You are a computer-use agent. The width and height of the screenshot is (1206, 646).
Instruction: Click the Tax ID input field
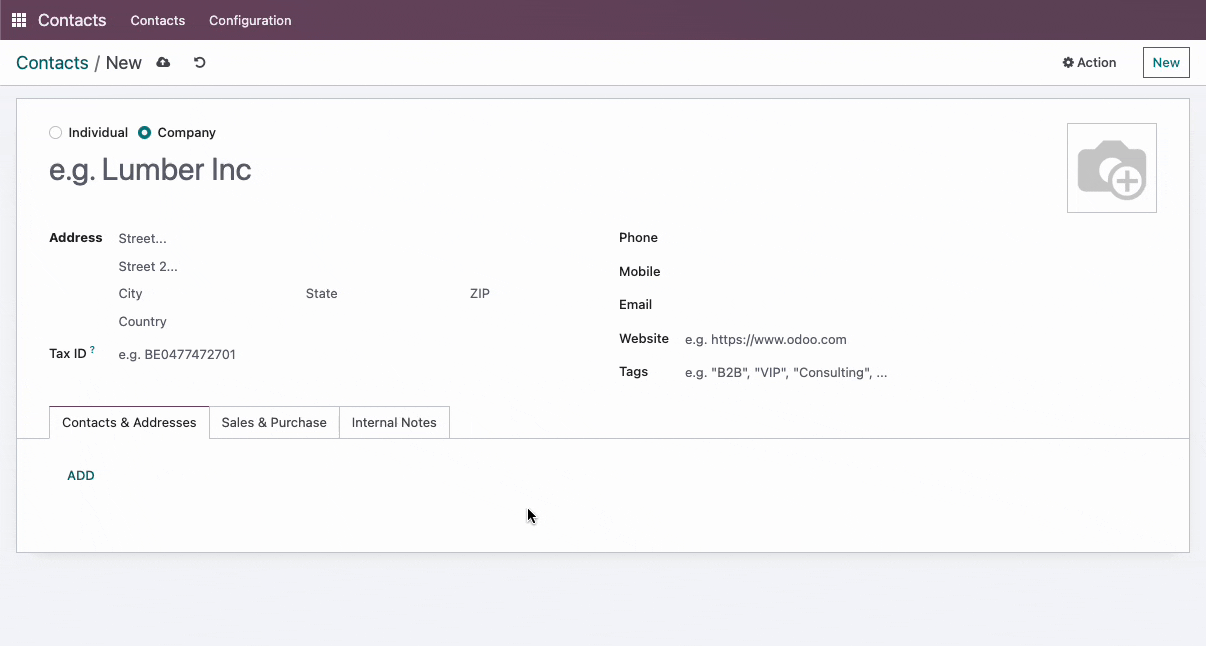point(352,355)
